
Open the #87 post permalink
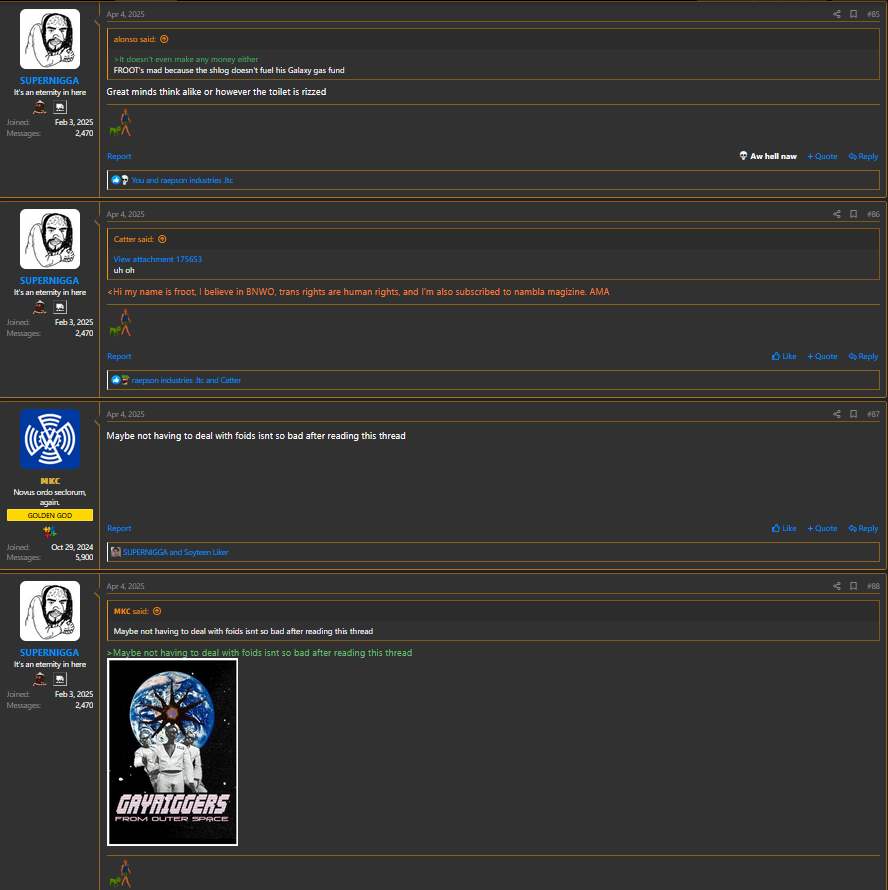pos(873,414)
